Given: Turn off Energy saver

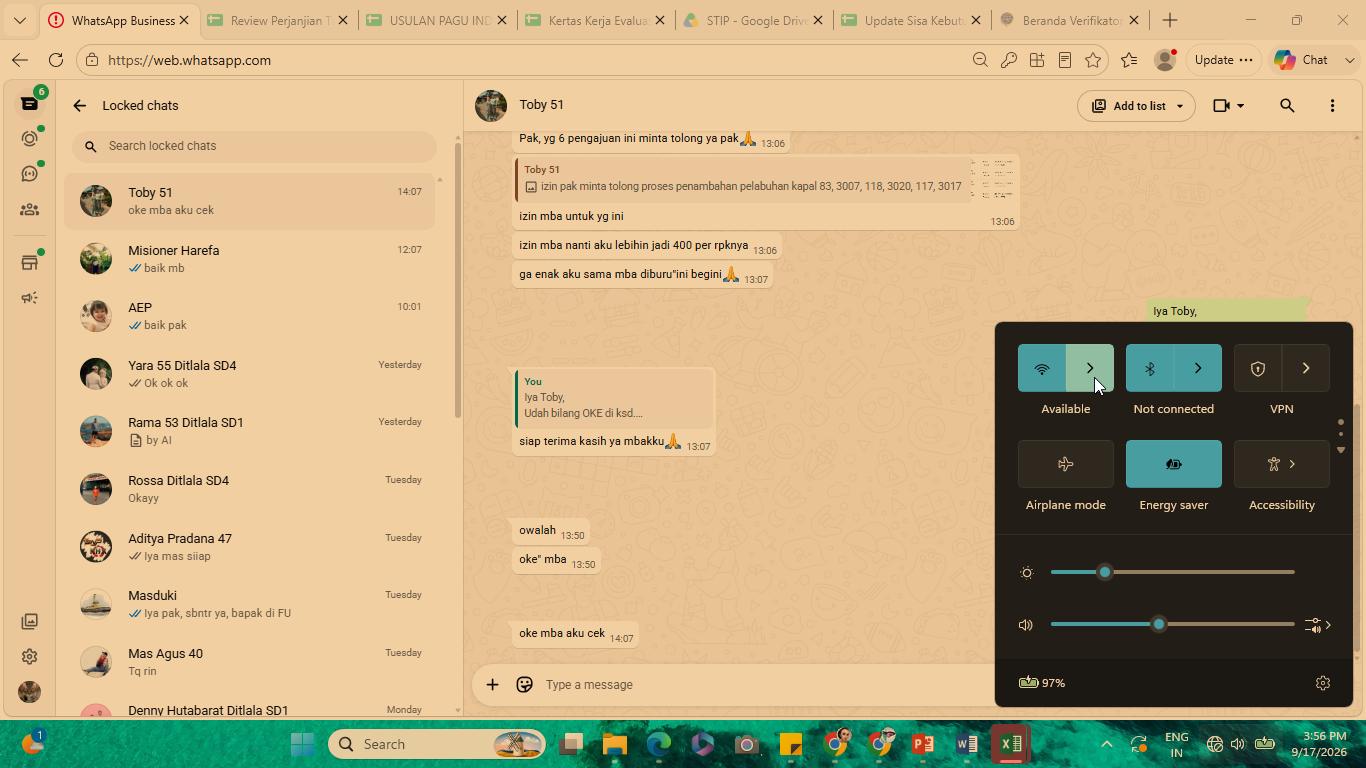Looking at the screenshot, I should [x=1173, y=464].
